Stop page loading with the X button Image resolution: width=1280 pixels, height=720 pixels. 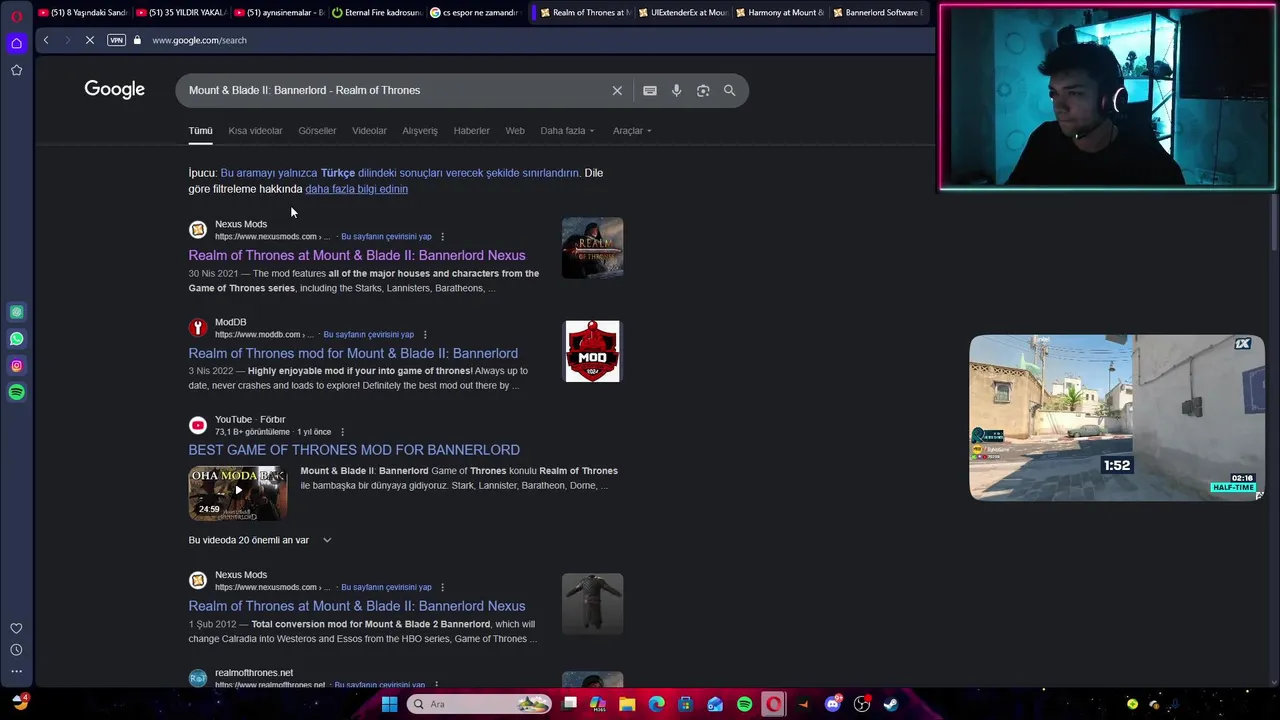point(89,40)
